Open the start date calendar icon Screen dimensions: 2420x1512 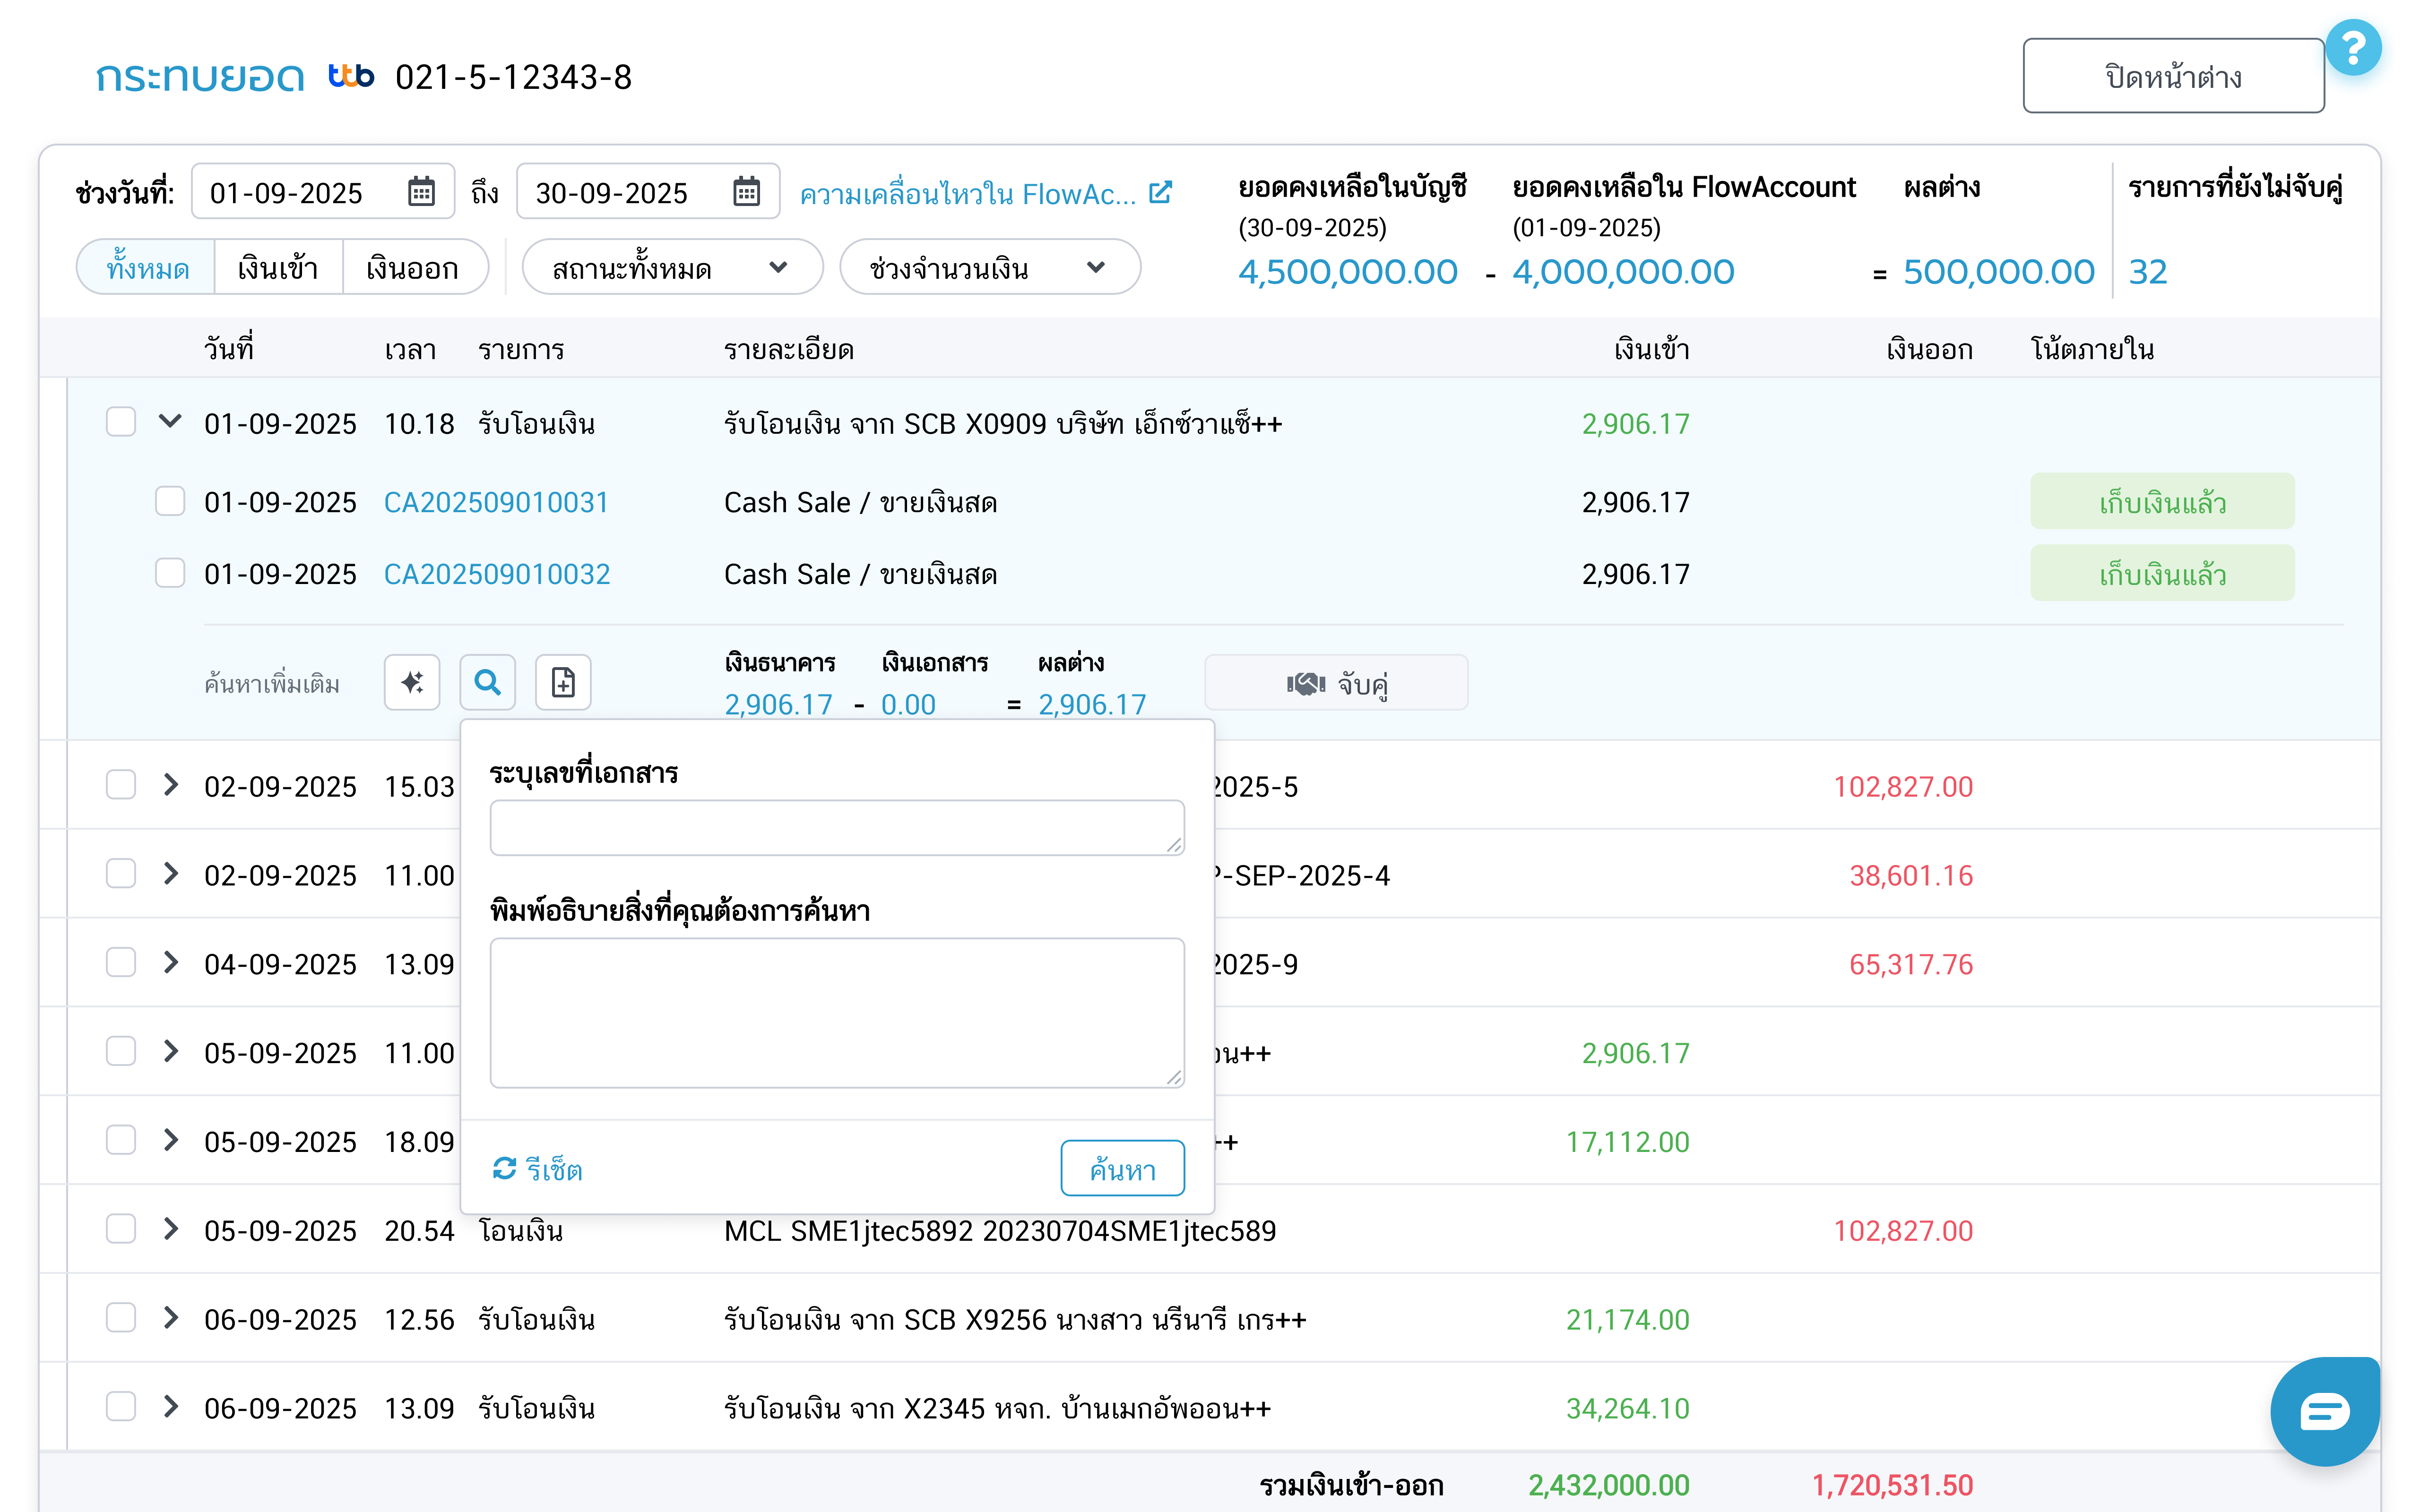tap(421, 192)
